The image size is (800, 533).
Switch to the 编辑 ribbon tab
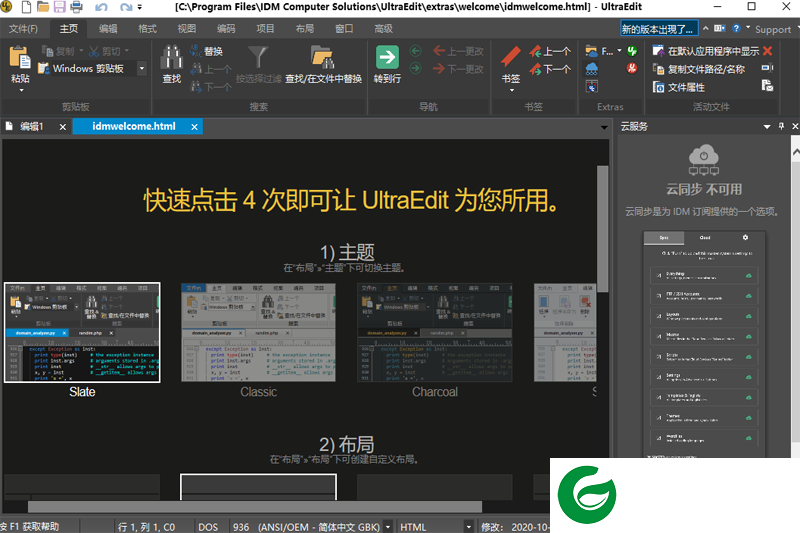(x=108, y=29)
